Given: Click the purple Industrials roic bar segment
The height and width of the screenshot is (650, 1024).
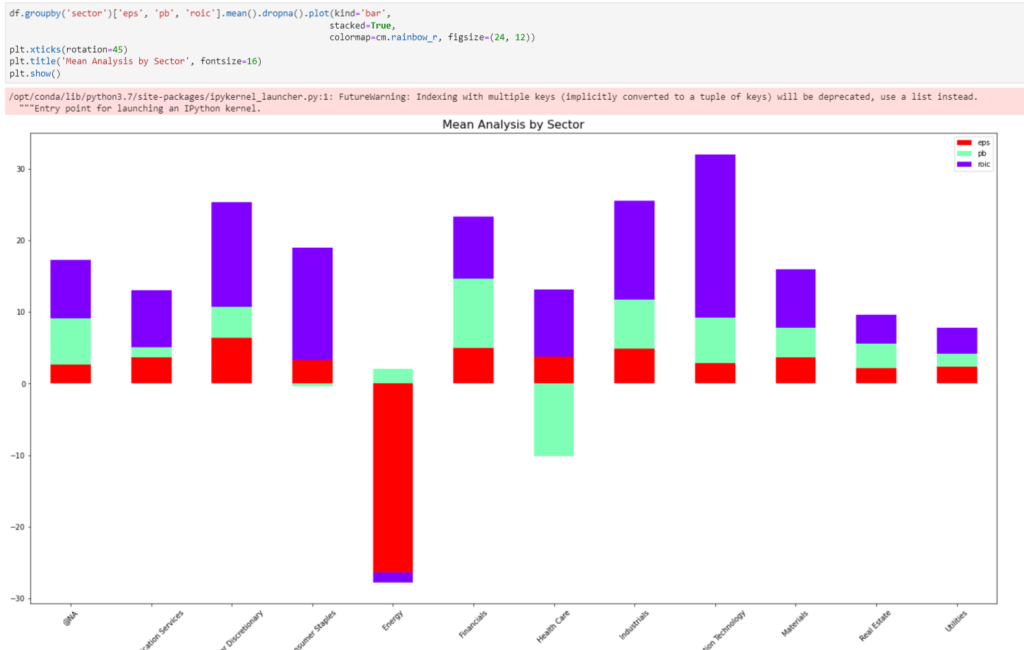Looking at the screenshot, I should click(634, 250).
